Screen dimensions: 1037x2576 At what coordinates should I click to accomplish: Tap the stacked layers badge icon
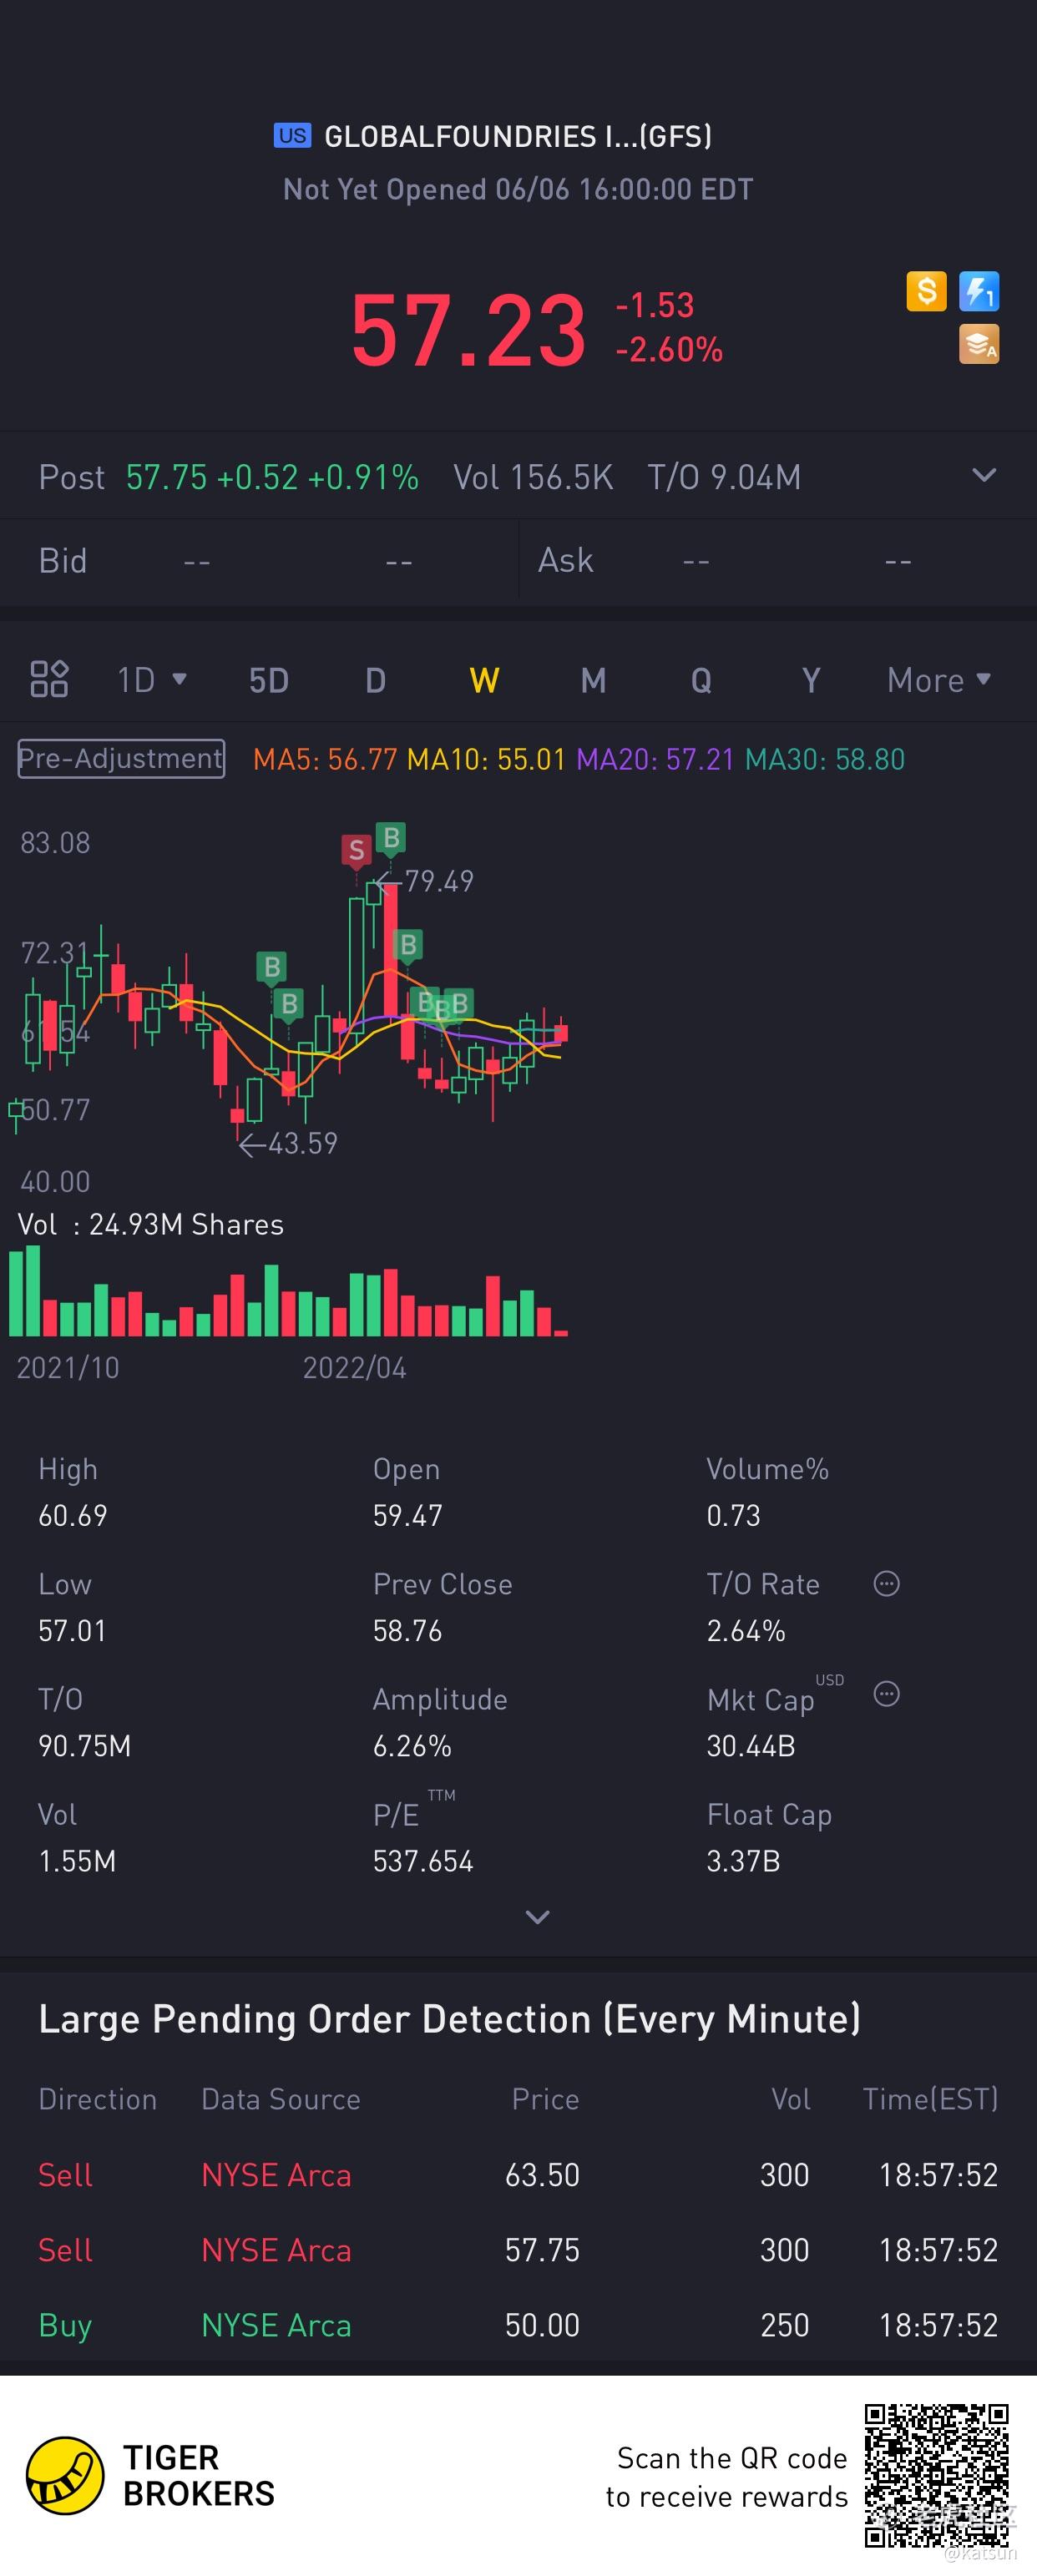point(978,344)
